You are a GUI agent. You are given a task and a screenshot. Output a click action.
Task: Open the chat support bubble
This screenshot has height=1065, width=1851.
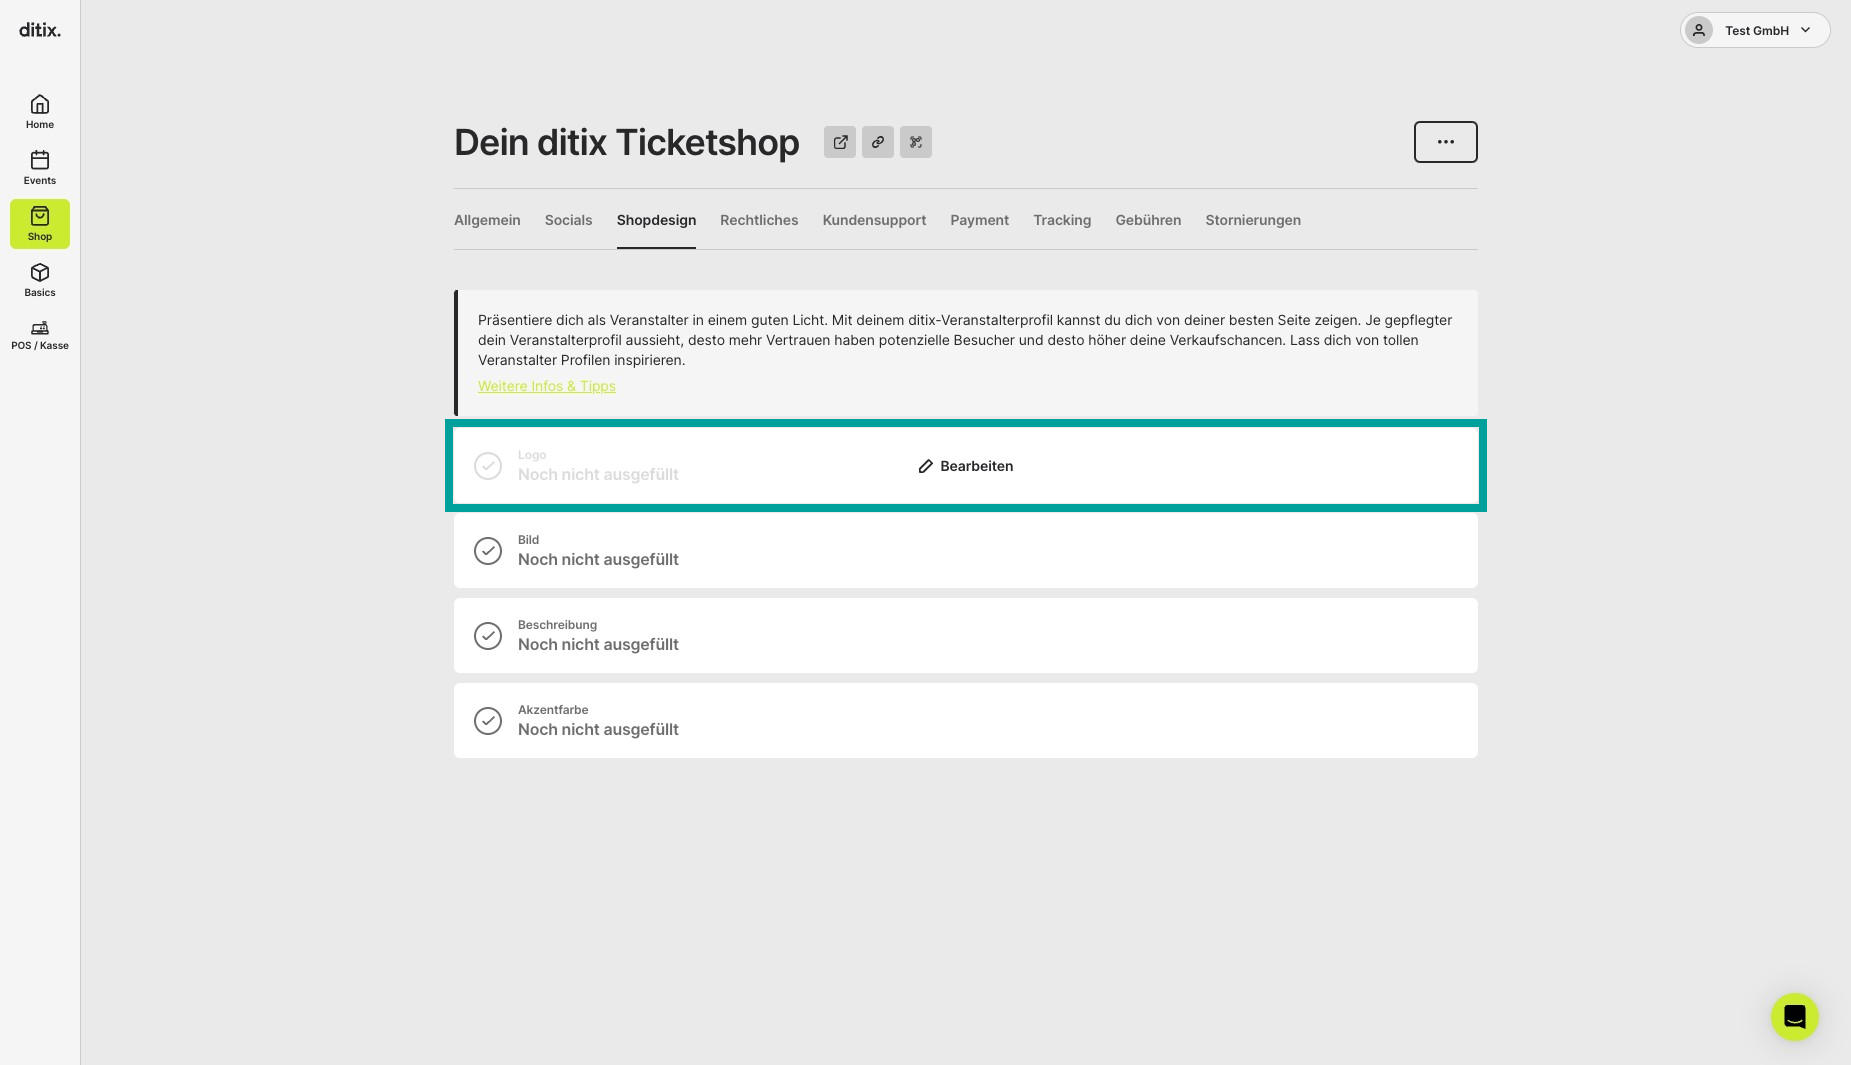(x=1794, y=1017)
